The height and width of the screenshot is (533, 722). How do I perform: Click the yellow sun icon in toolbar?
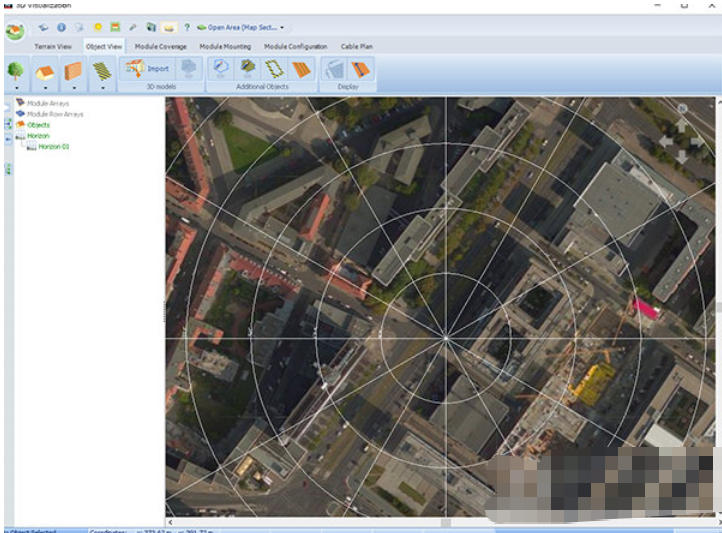coord(98,27)
